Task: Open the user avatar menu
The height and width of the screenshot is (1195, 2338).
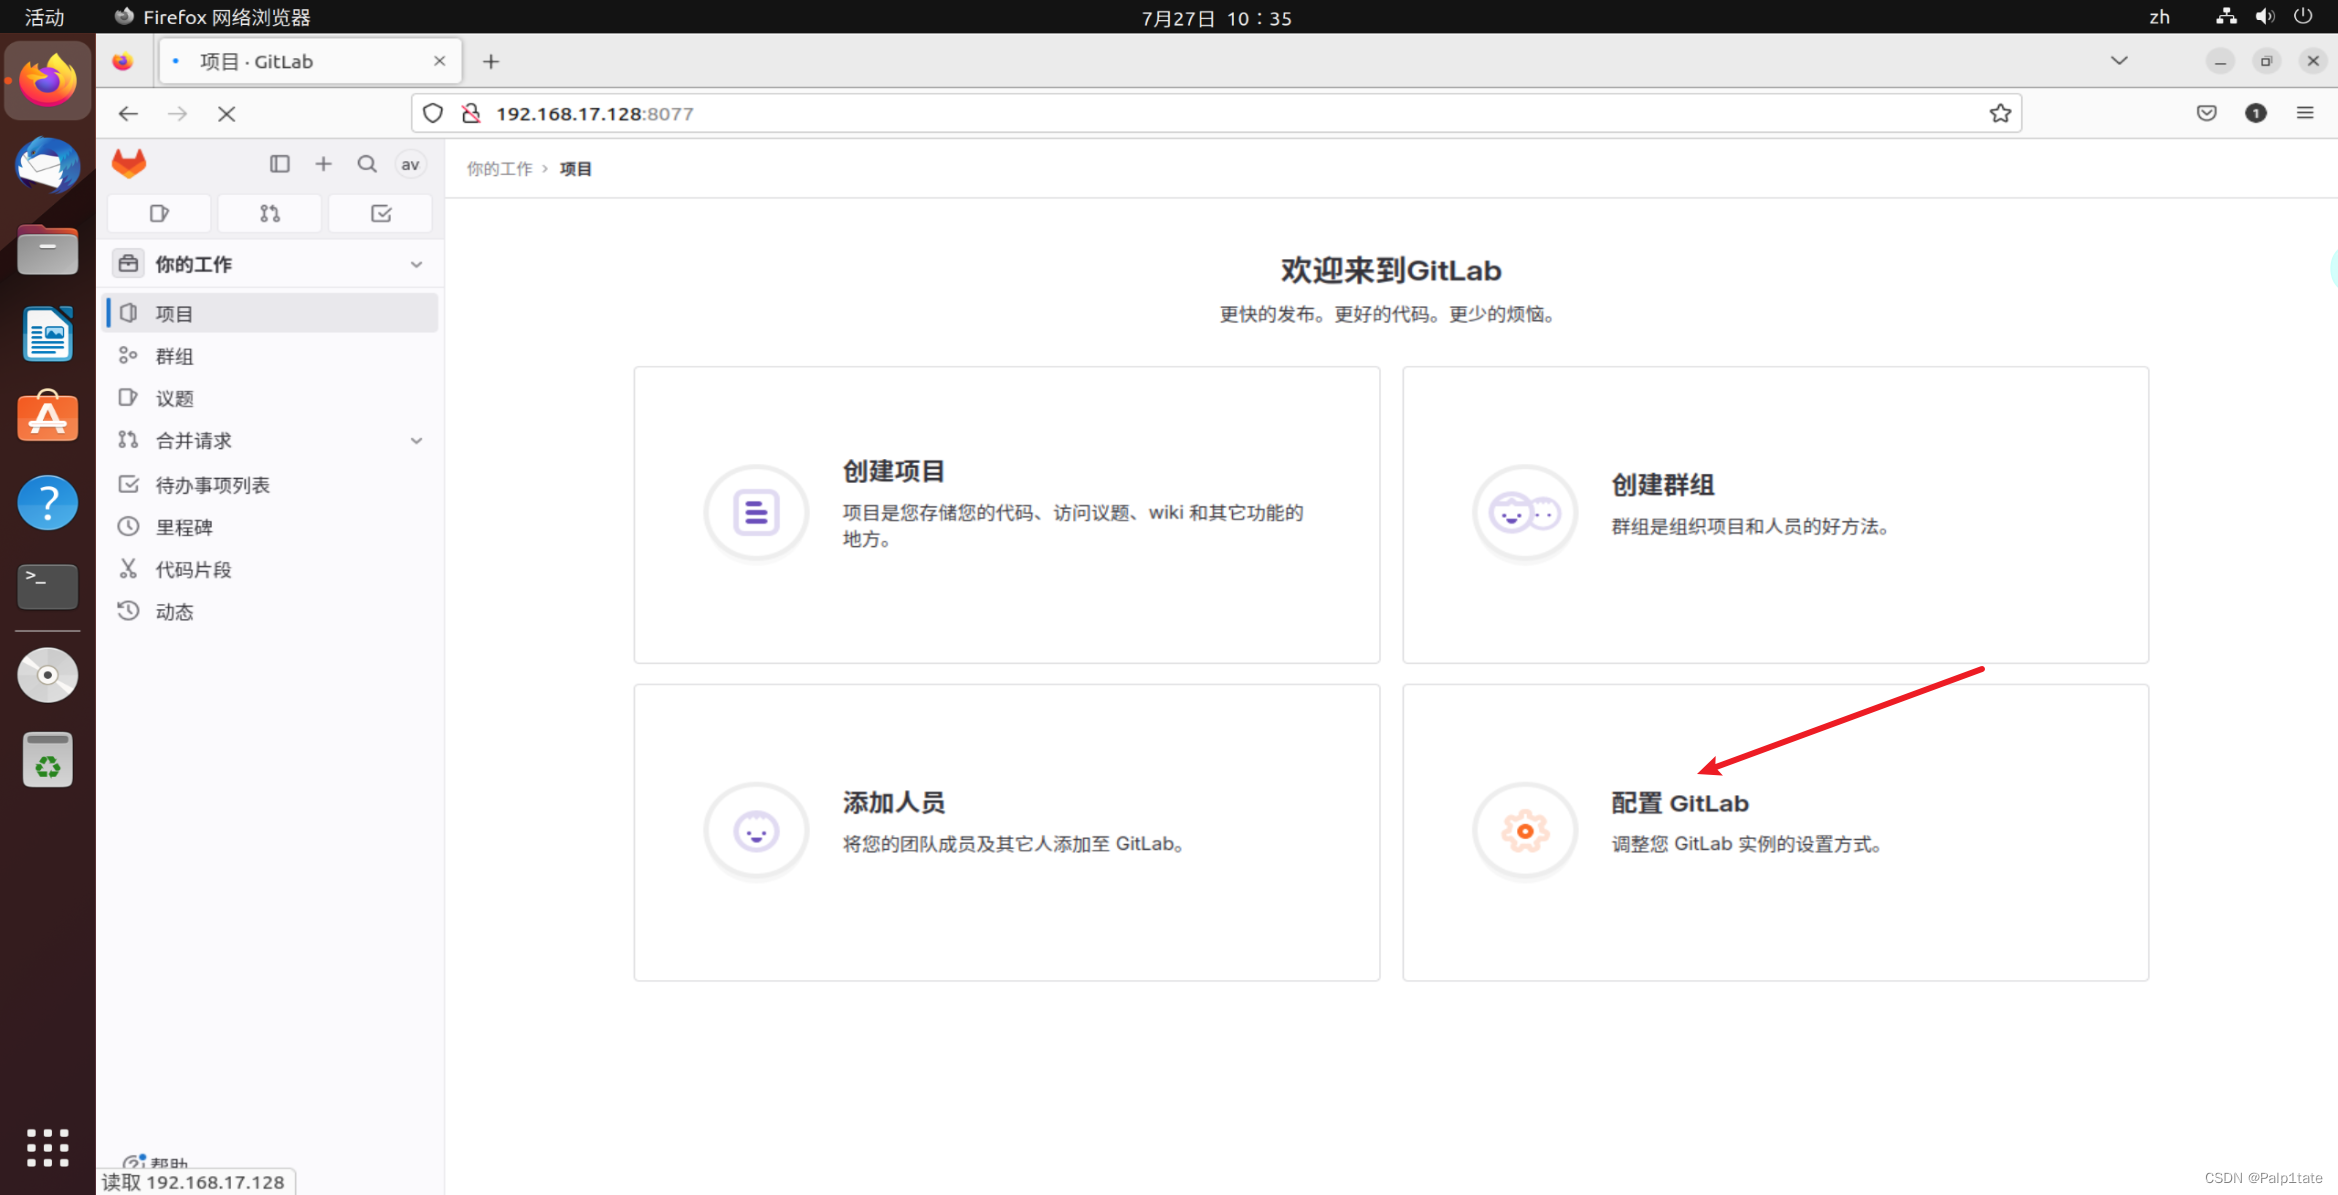Action: 410,164
